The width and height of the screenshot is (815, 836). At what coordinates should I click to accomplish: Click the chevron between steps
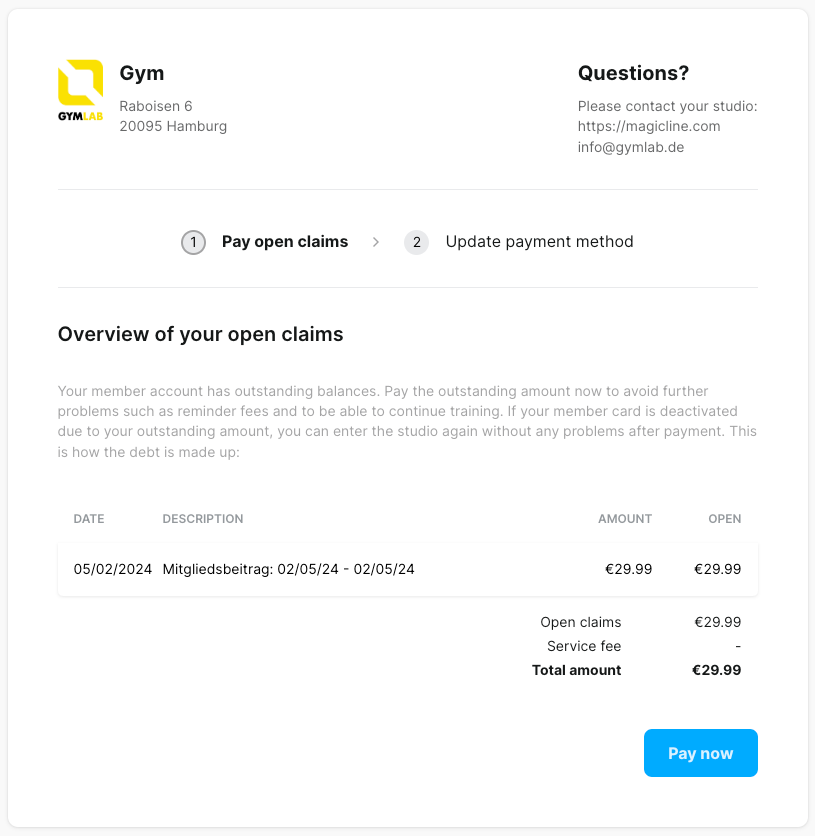coord(376,242)
